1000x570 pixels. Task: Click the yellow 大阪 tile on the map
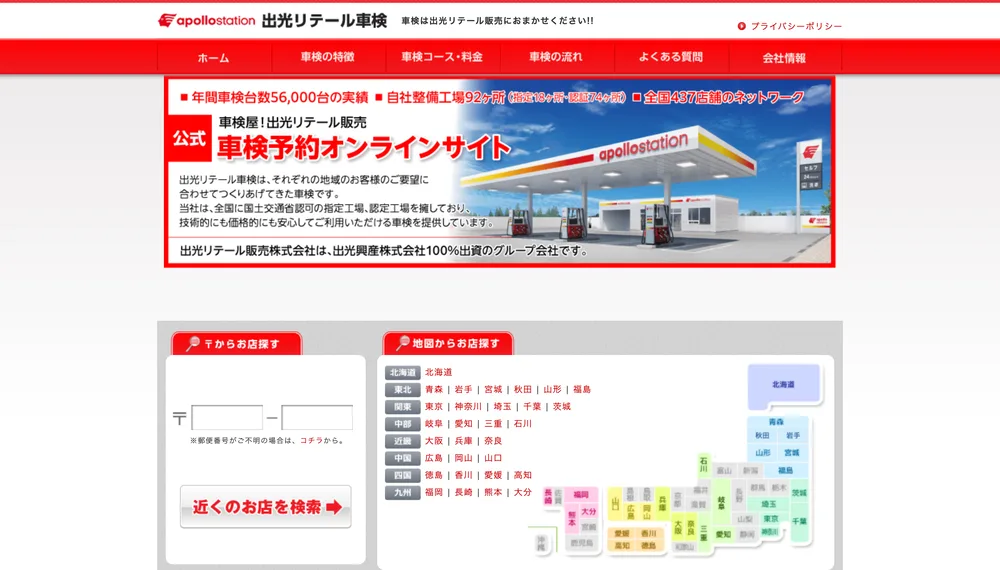pos(678,527)
